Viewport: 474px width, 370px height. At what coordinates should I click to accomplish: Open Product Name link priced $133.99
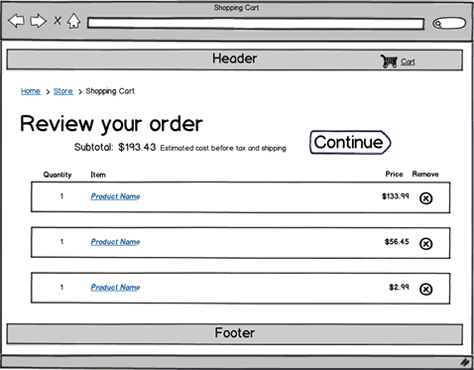click(x=115, y=196)
